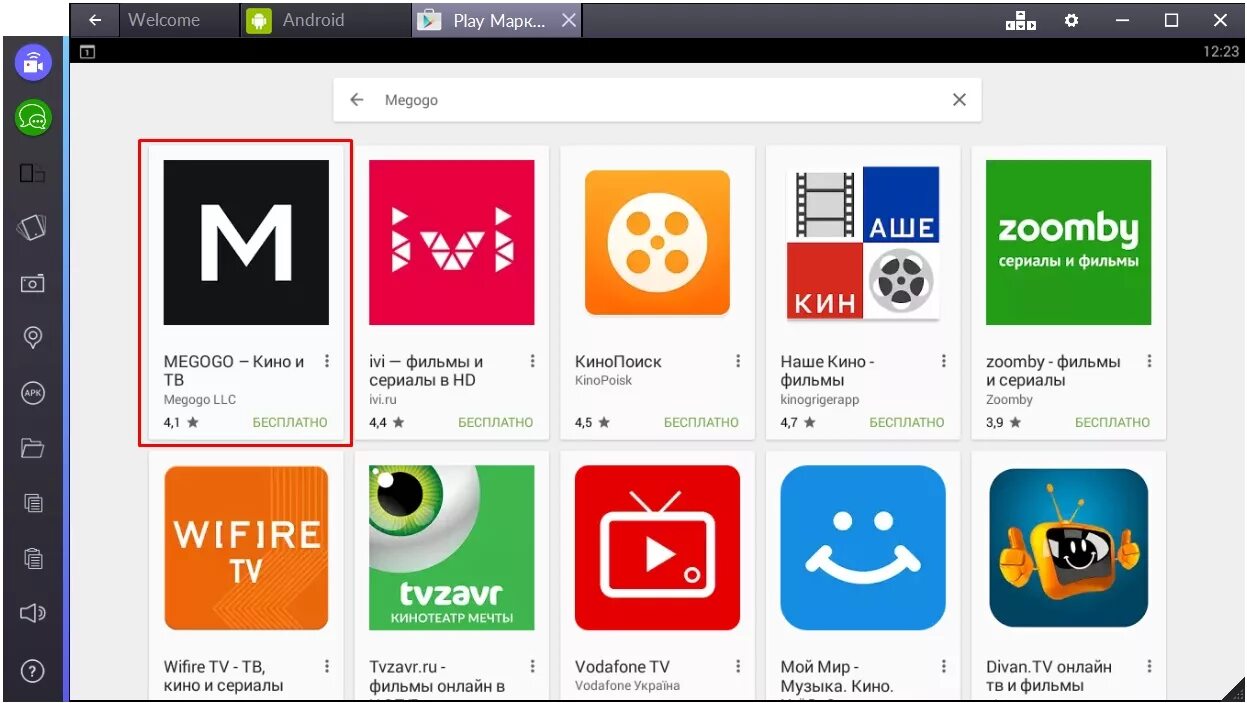Image resolution: width=1247 pixels, height=703 pixels.
Task: Install an APK using the APK icon
Action: [33, 393]
